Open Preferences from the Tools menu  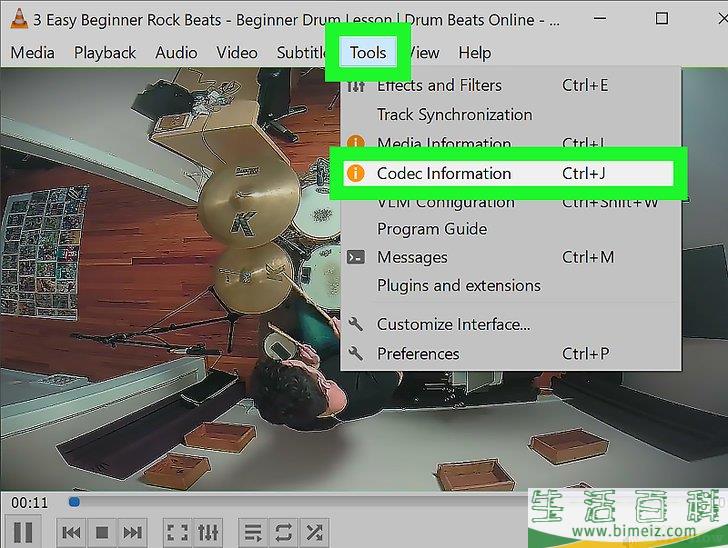tap(418, 354)
